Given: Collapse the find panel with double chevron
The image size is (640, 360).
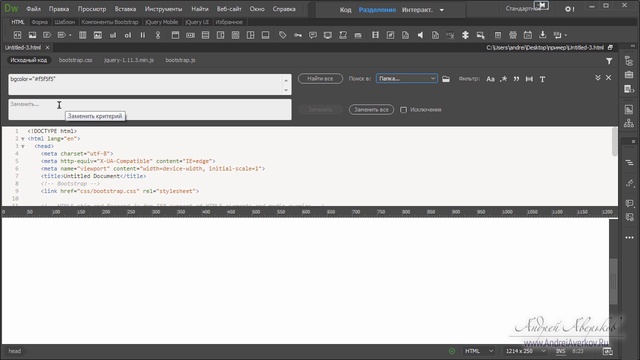Looking at the screenshot, I should pyautogui.click(x=598, y=78).
